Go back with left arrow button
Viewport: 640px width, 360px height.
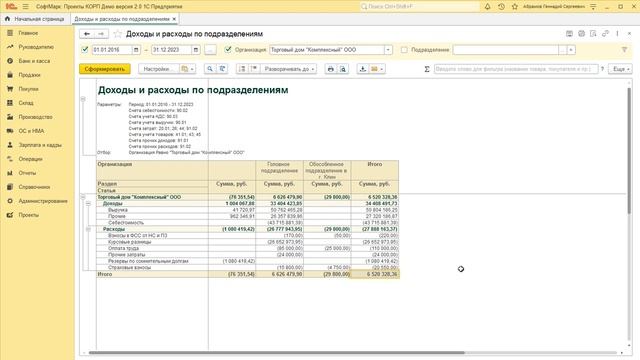(x=87, y=34)
